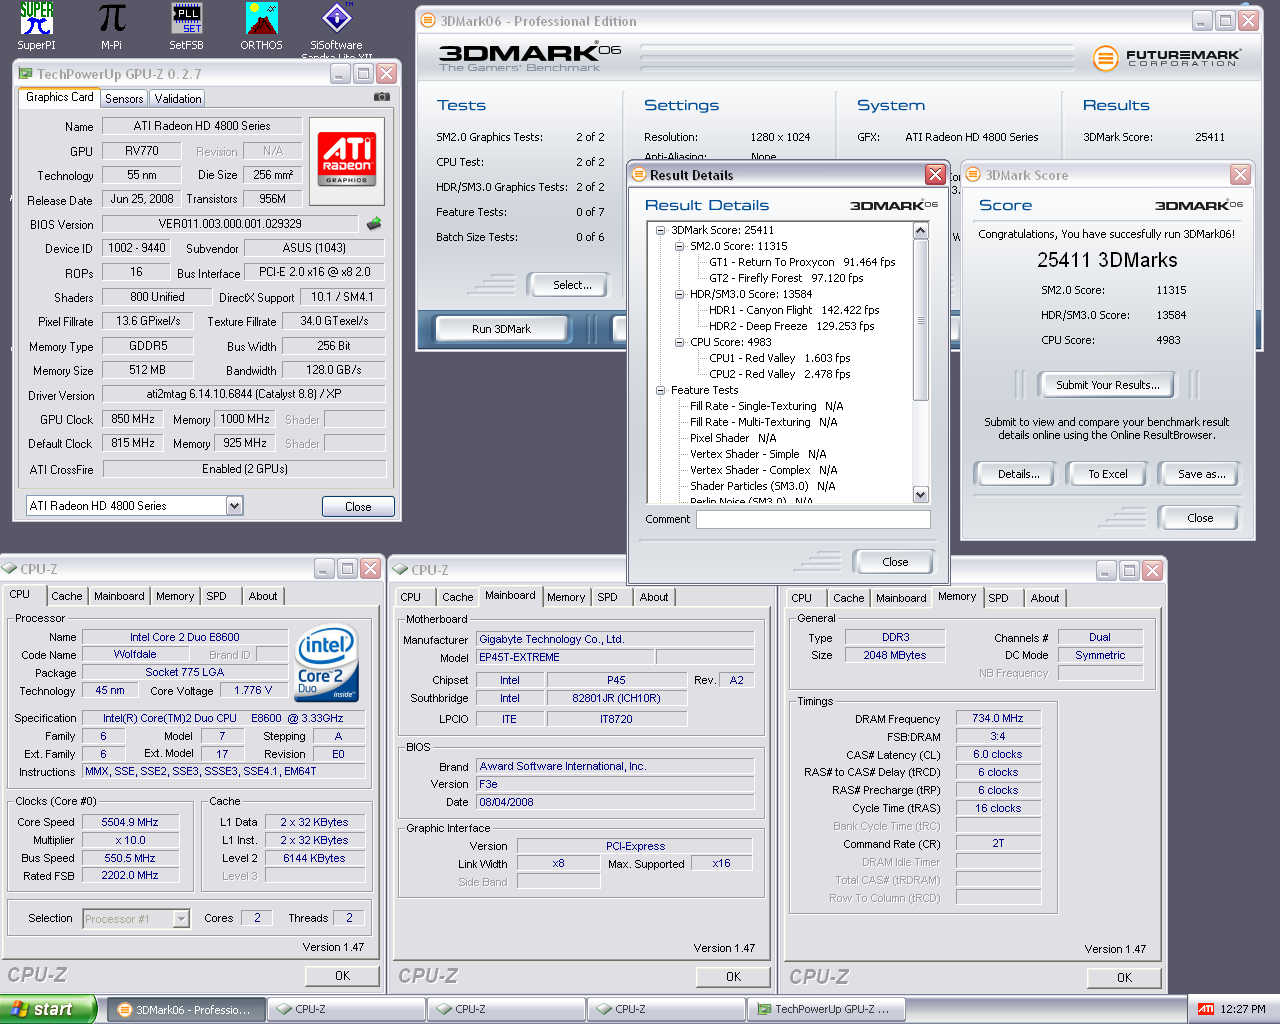Click the Intel Core 2 Duo E8600 name field
Image resolution: width=1280 pixels, height=1024 pixels.
185,637
